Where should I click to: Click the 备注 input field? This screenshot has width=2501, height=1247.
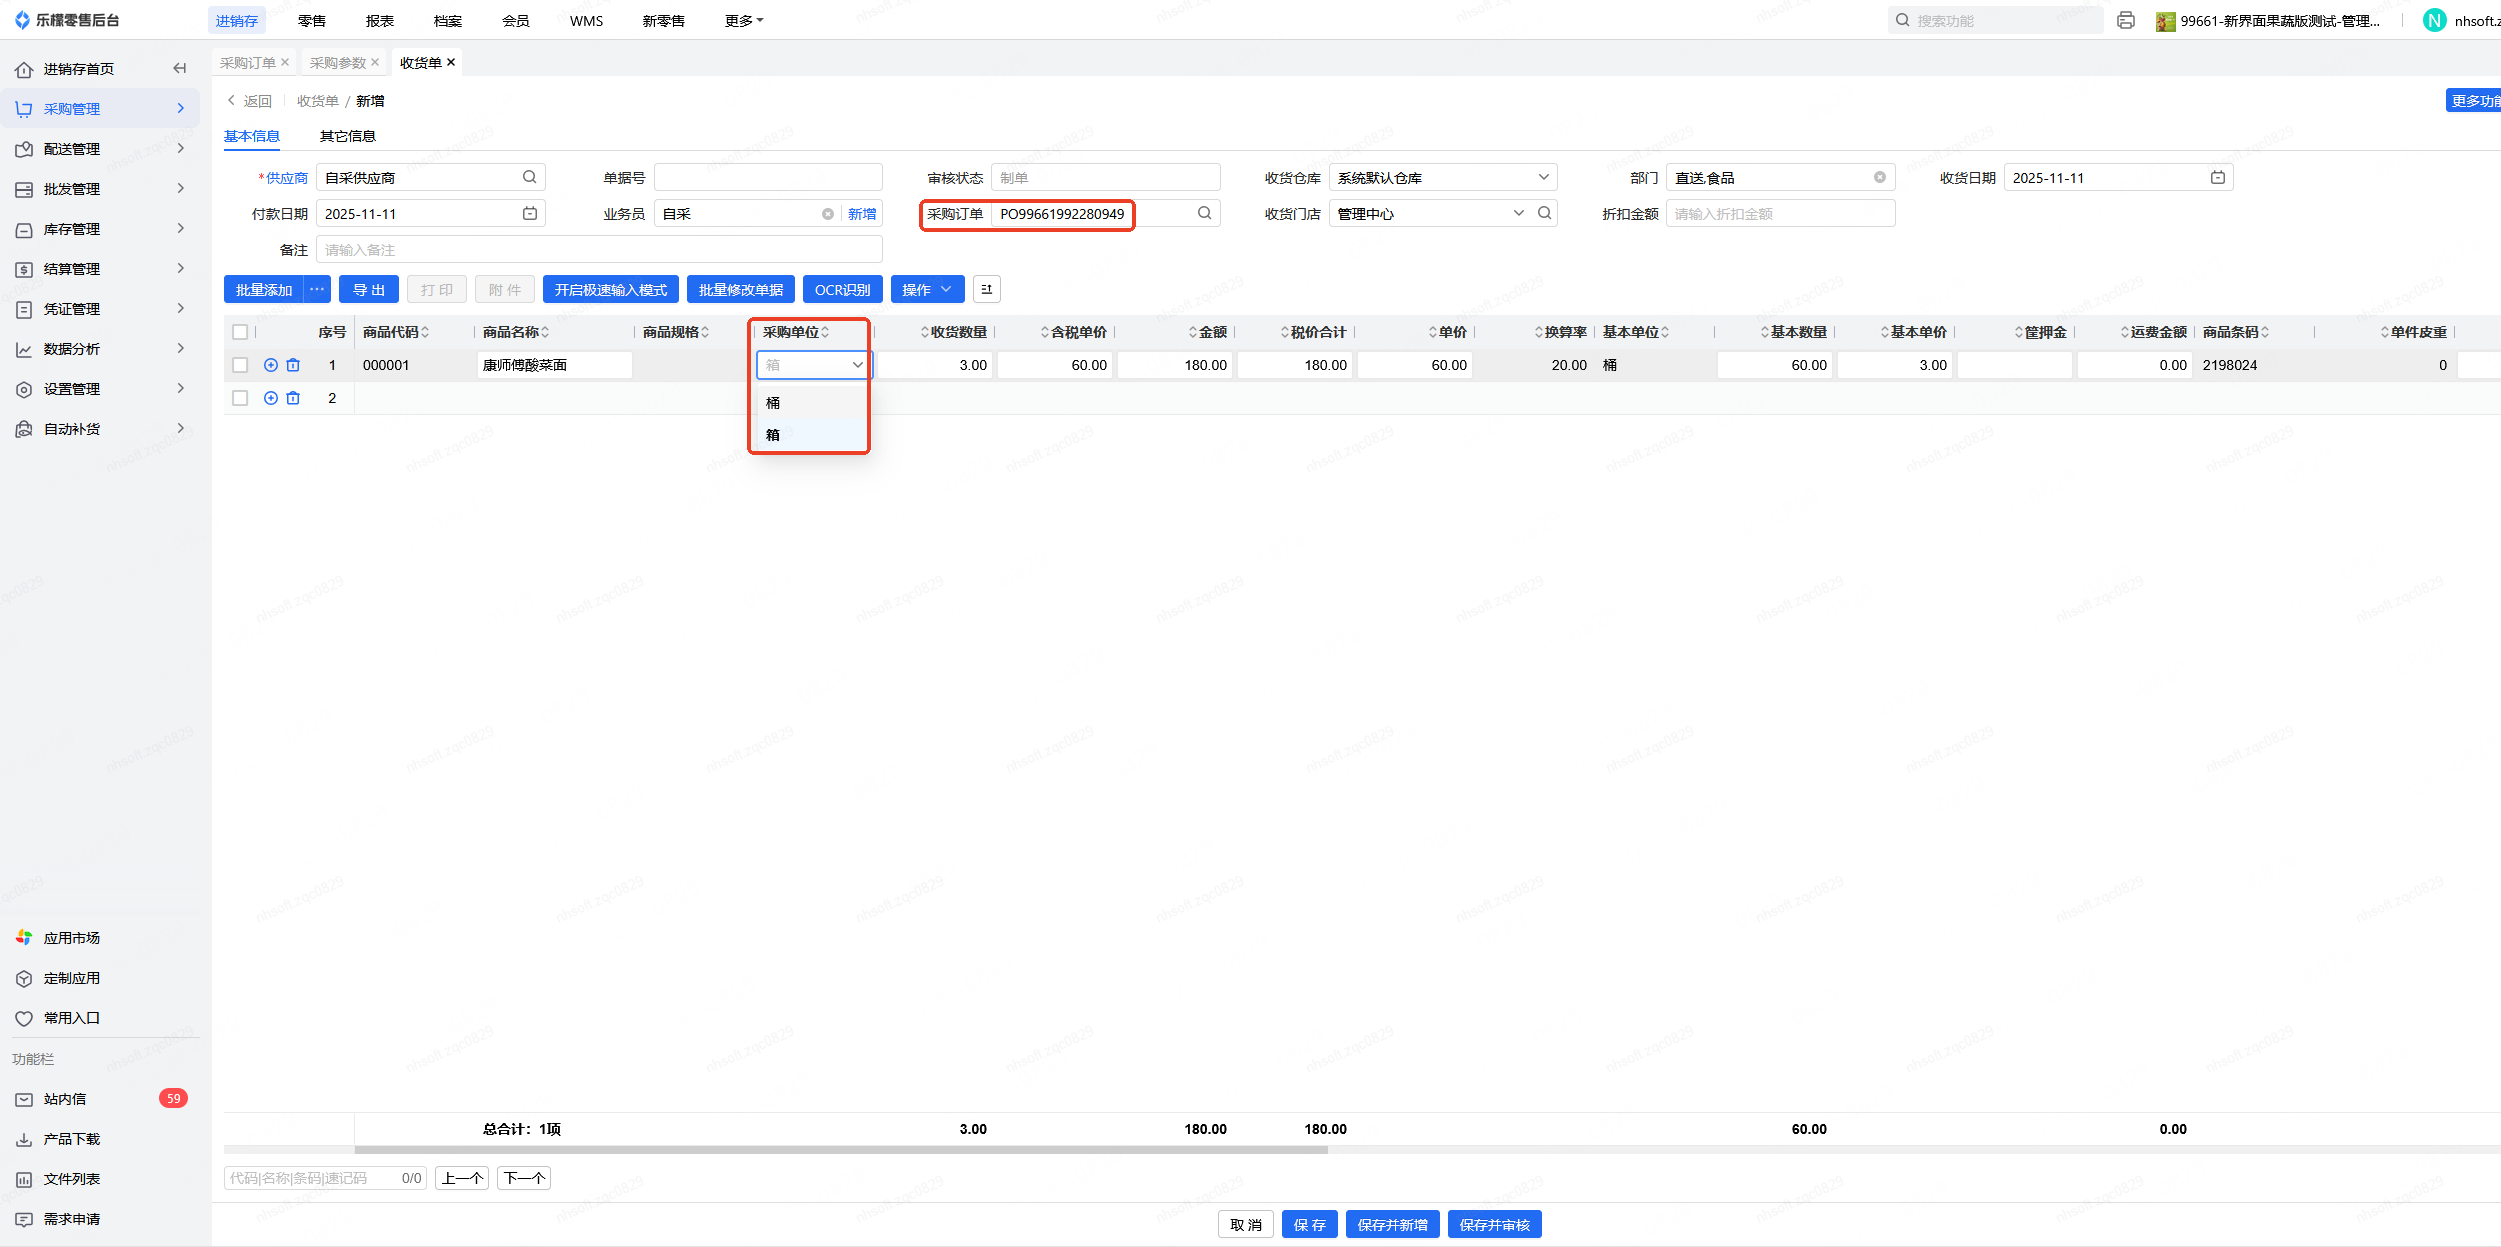598,250
